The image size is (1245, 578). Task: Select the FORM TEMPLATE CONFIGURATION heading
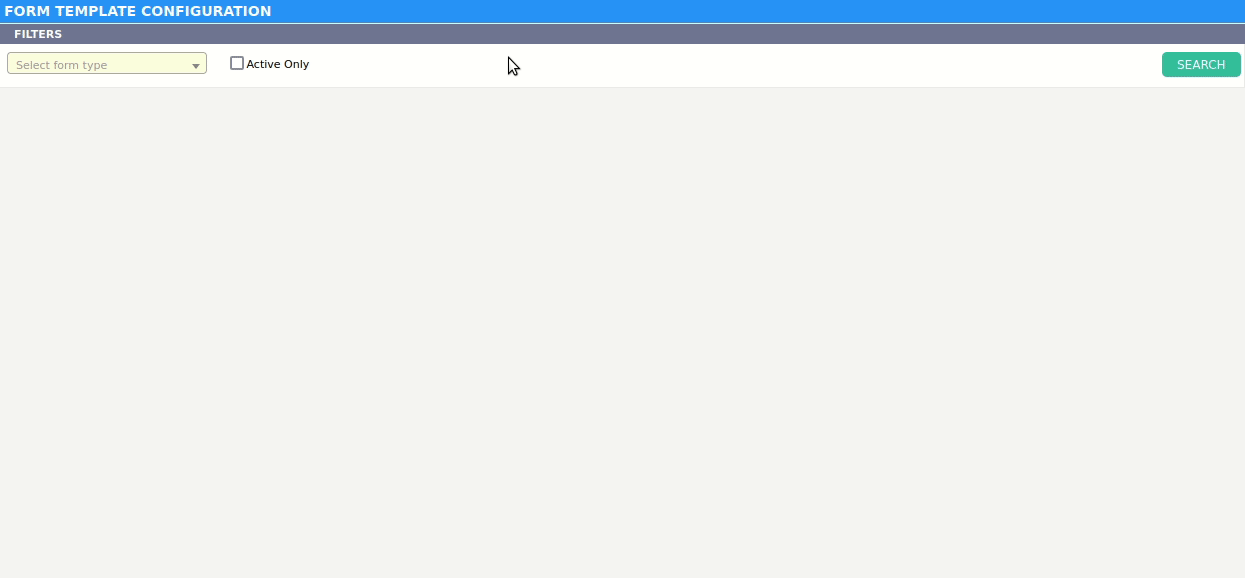click(138, 11)
